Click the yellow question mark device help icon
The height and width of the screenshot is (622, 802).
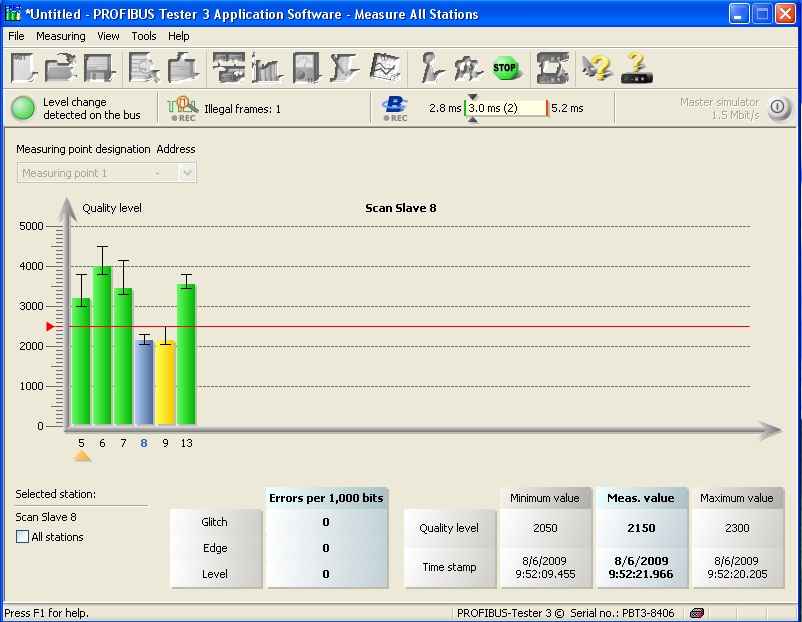click(637, 68)
